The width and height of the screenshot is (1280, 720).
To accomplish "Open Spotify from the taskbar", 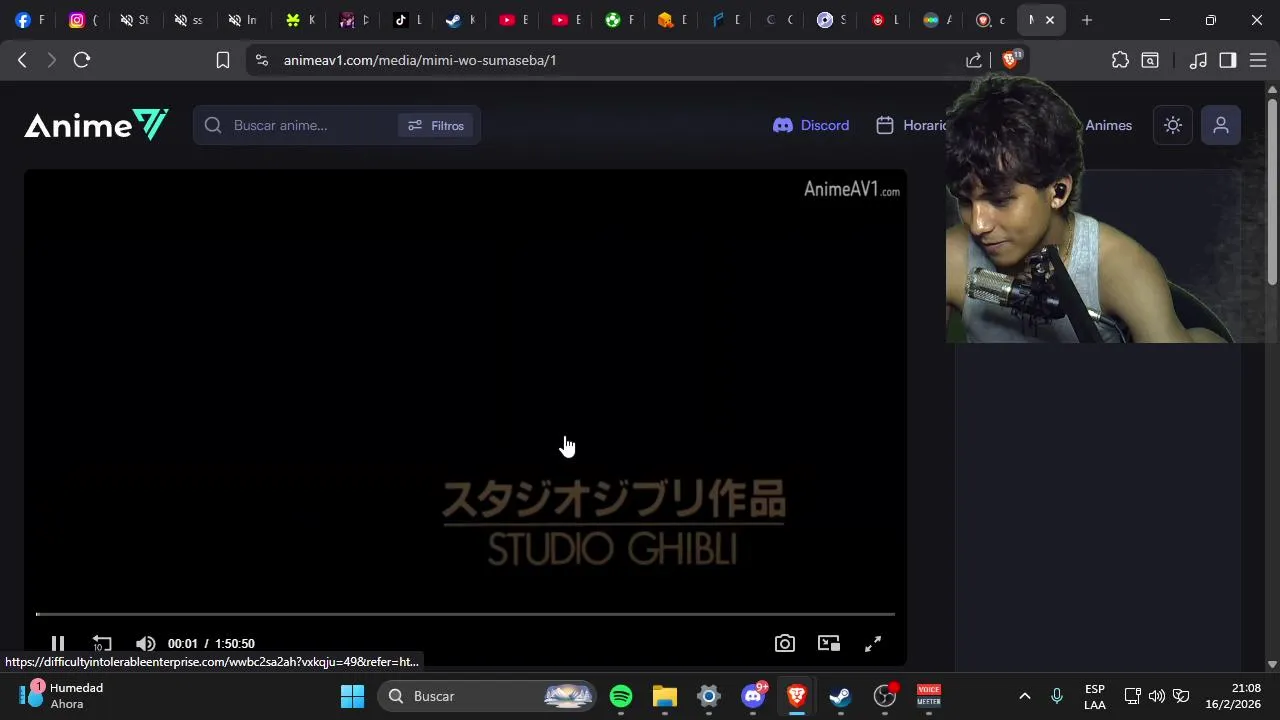I will pyautogui.click(x=621, y=696).
